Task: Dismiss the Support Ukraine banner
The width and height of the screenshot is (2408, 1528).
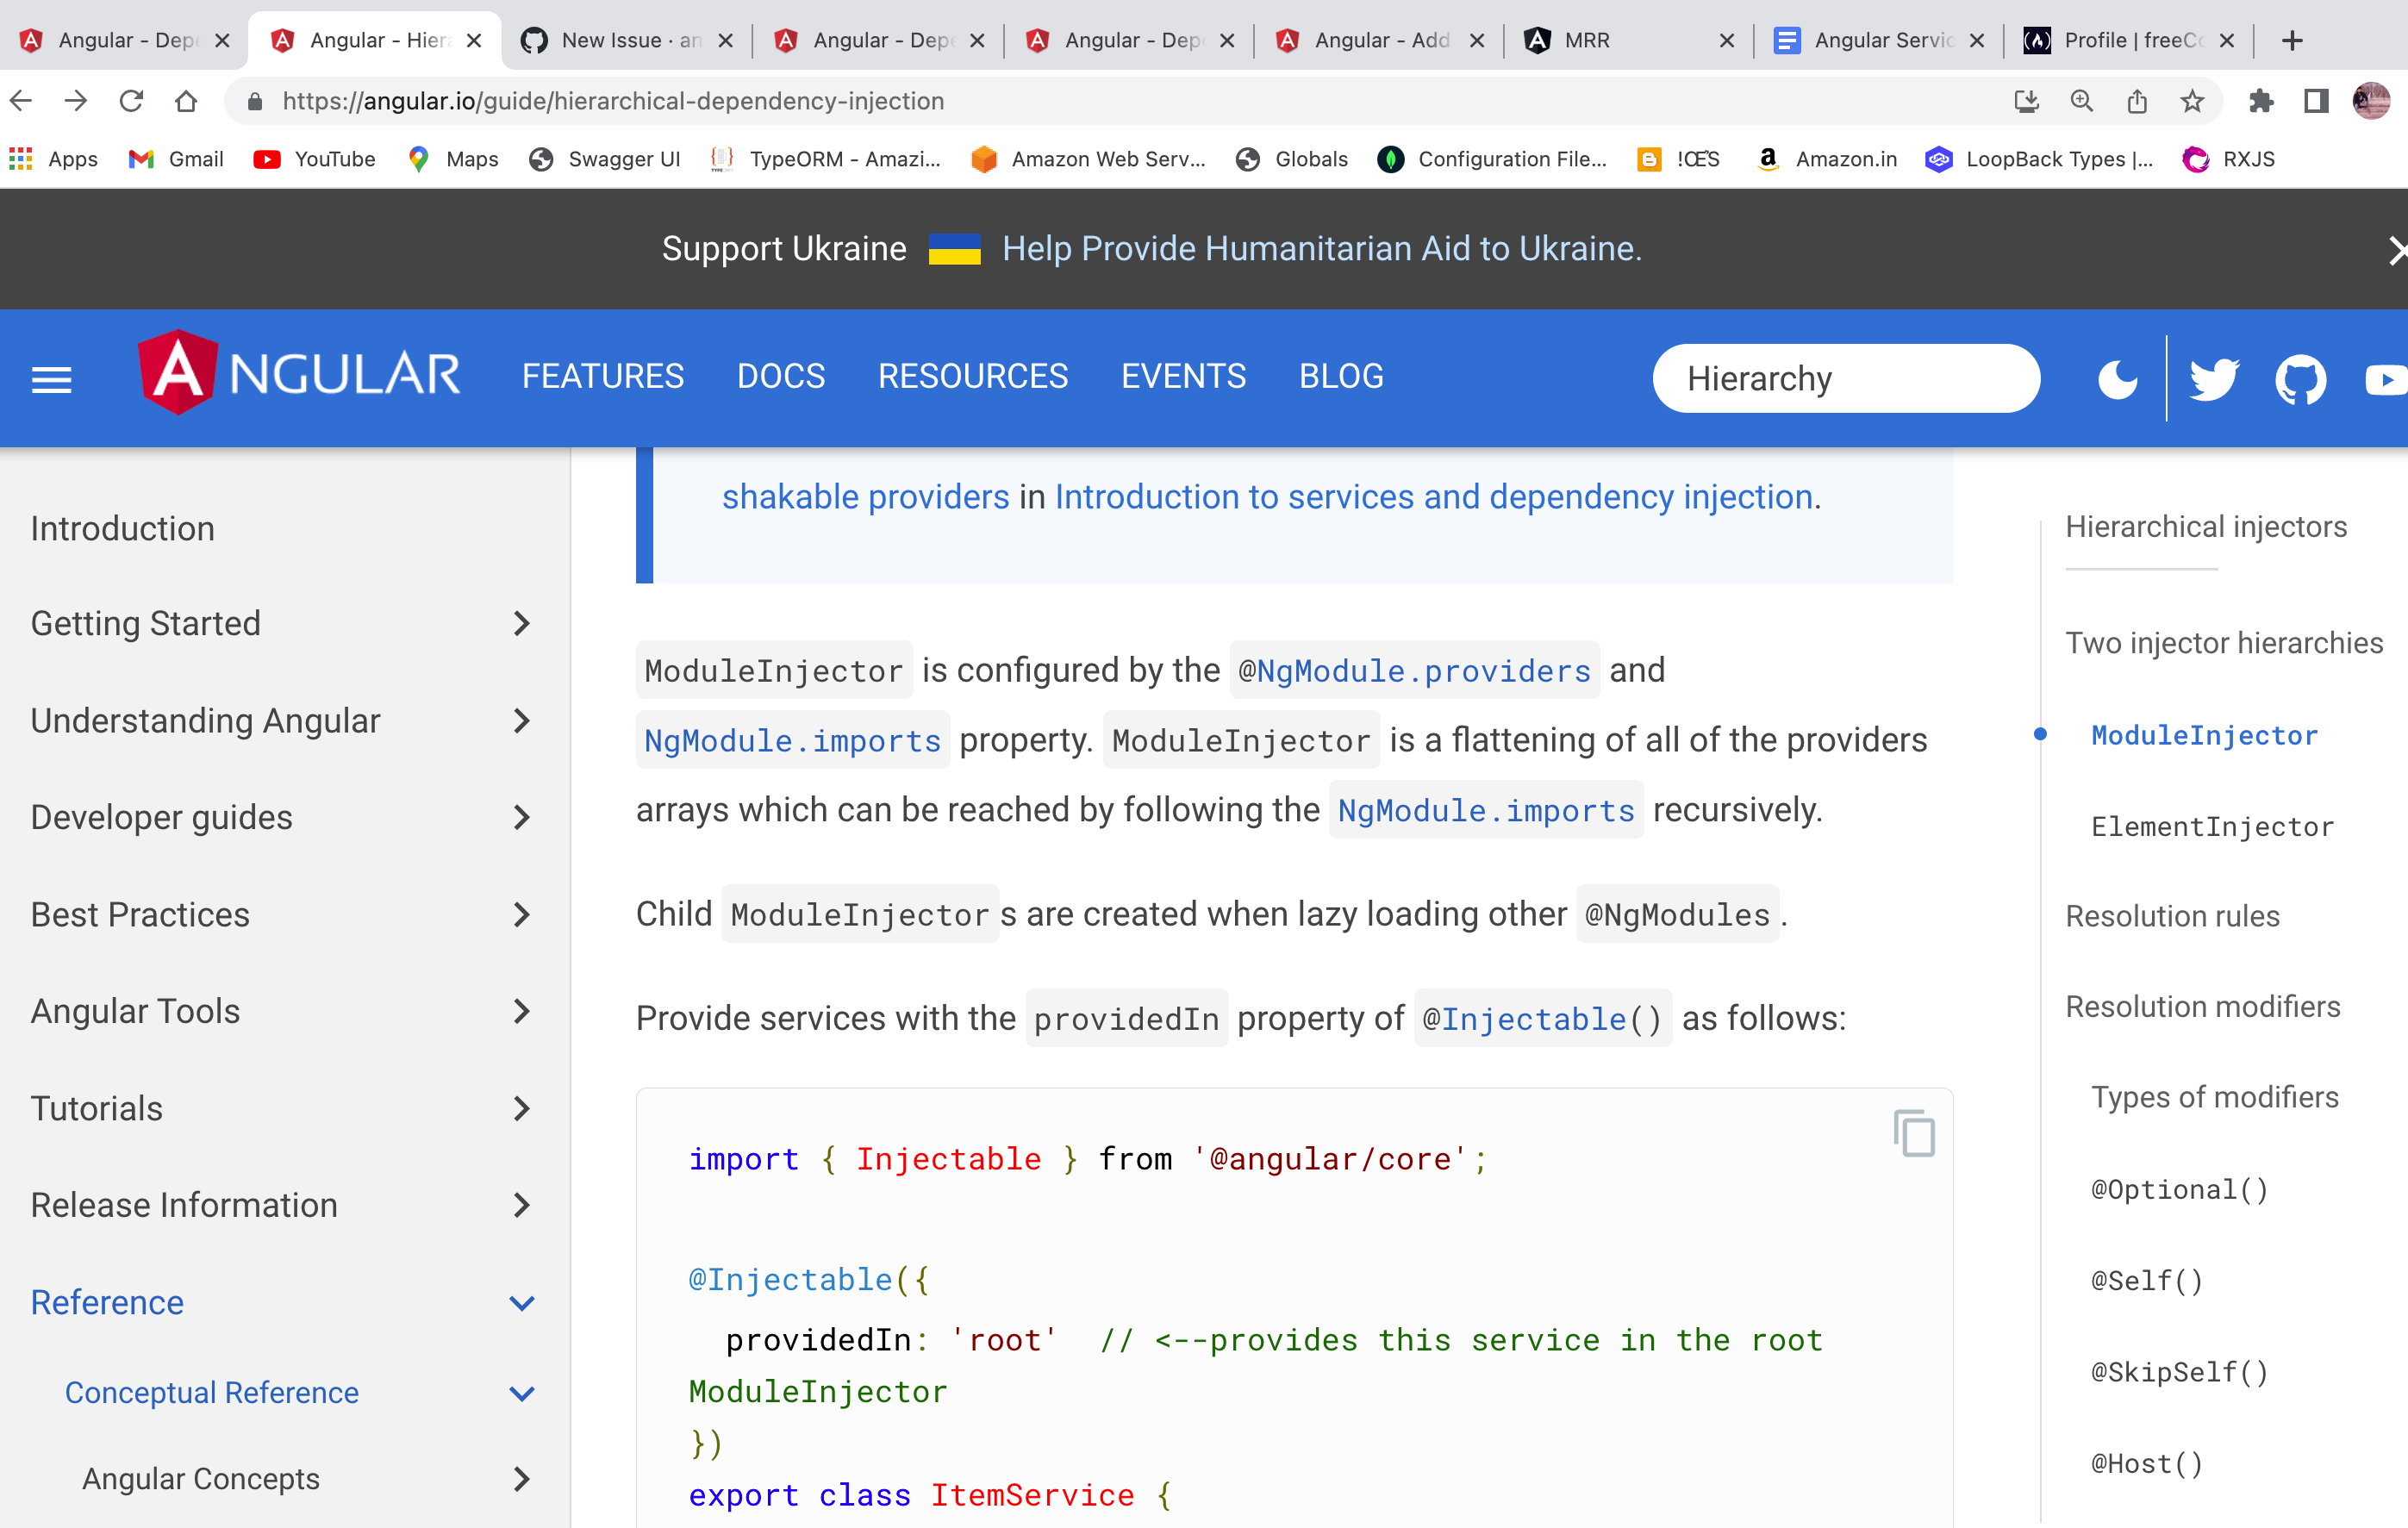Action: pyautogui.click(x=2396, y=250)
